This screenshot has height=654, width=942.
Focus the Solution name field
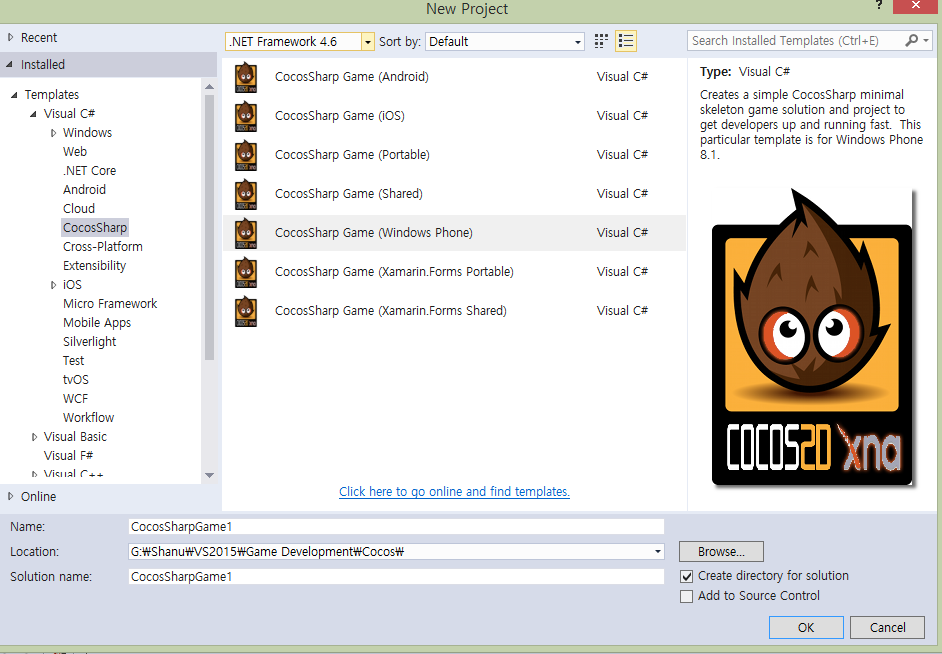pos(396,577)
